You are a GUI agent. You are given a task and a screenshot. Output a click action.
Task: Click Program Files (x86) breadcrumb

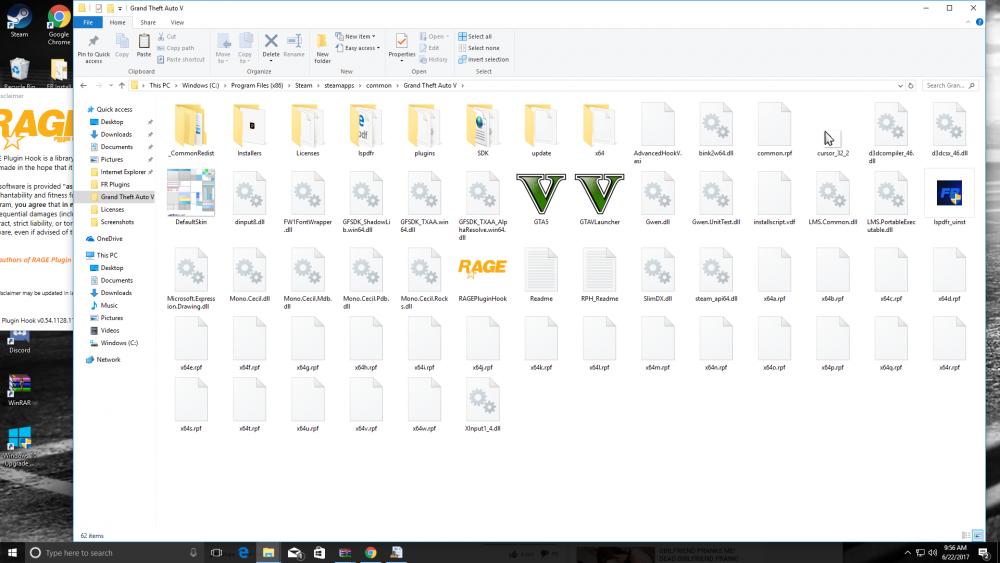[x=257, y=85]
